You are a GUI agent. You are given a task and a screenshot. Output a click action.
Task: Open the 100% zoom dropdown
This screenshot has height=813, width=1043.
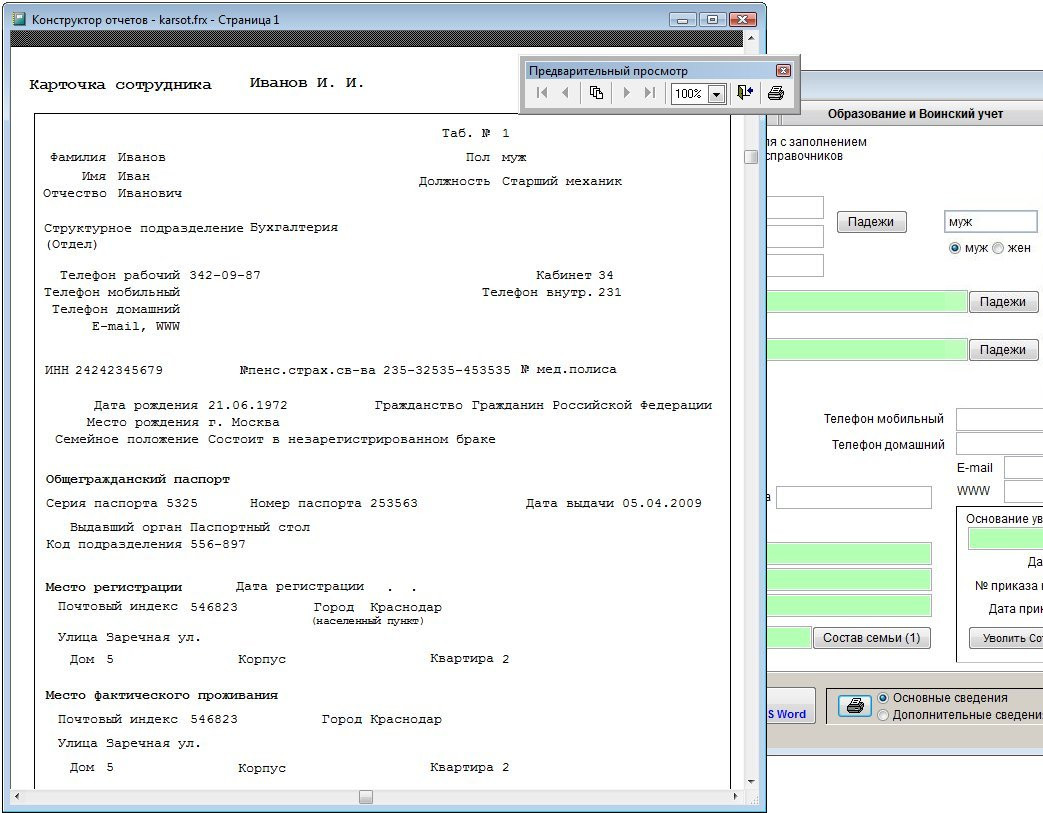click(716, 94)
